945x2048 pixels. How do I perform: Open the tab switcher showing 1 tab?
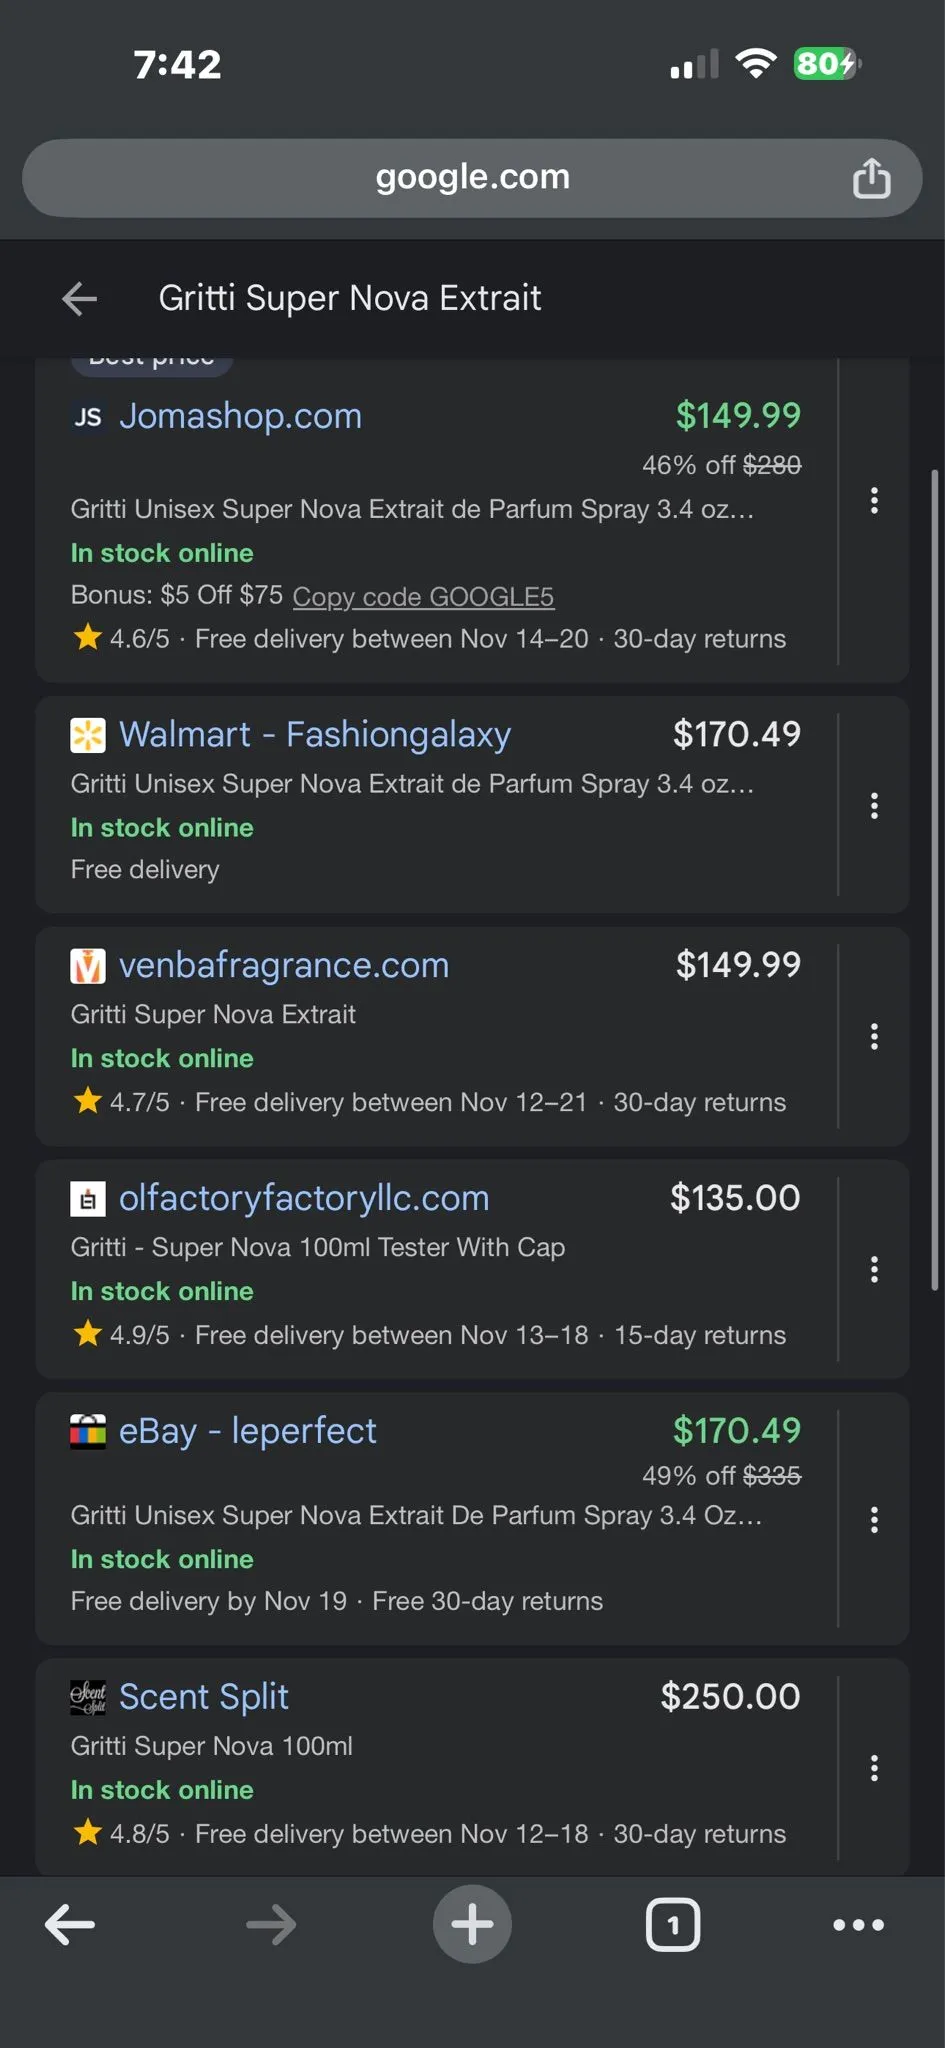(673, 1924)
